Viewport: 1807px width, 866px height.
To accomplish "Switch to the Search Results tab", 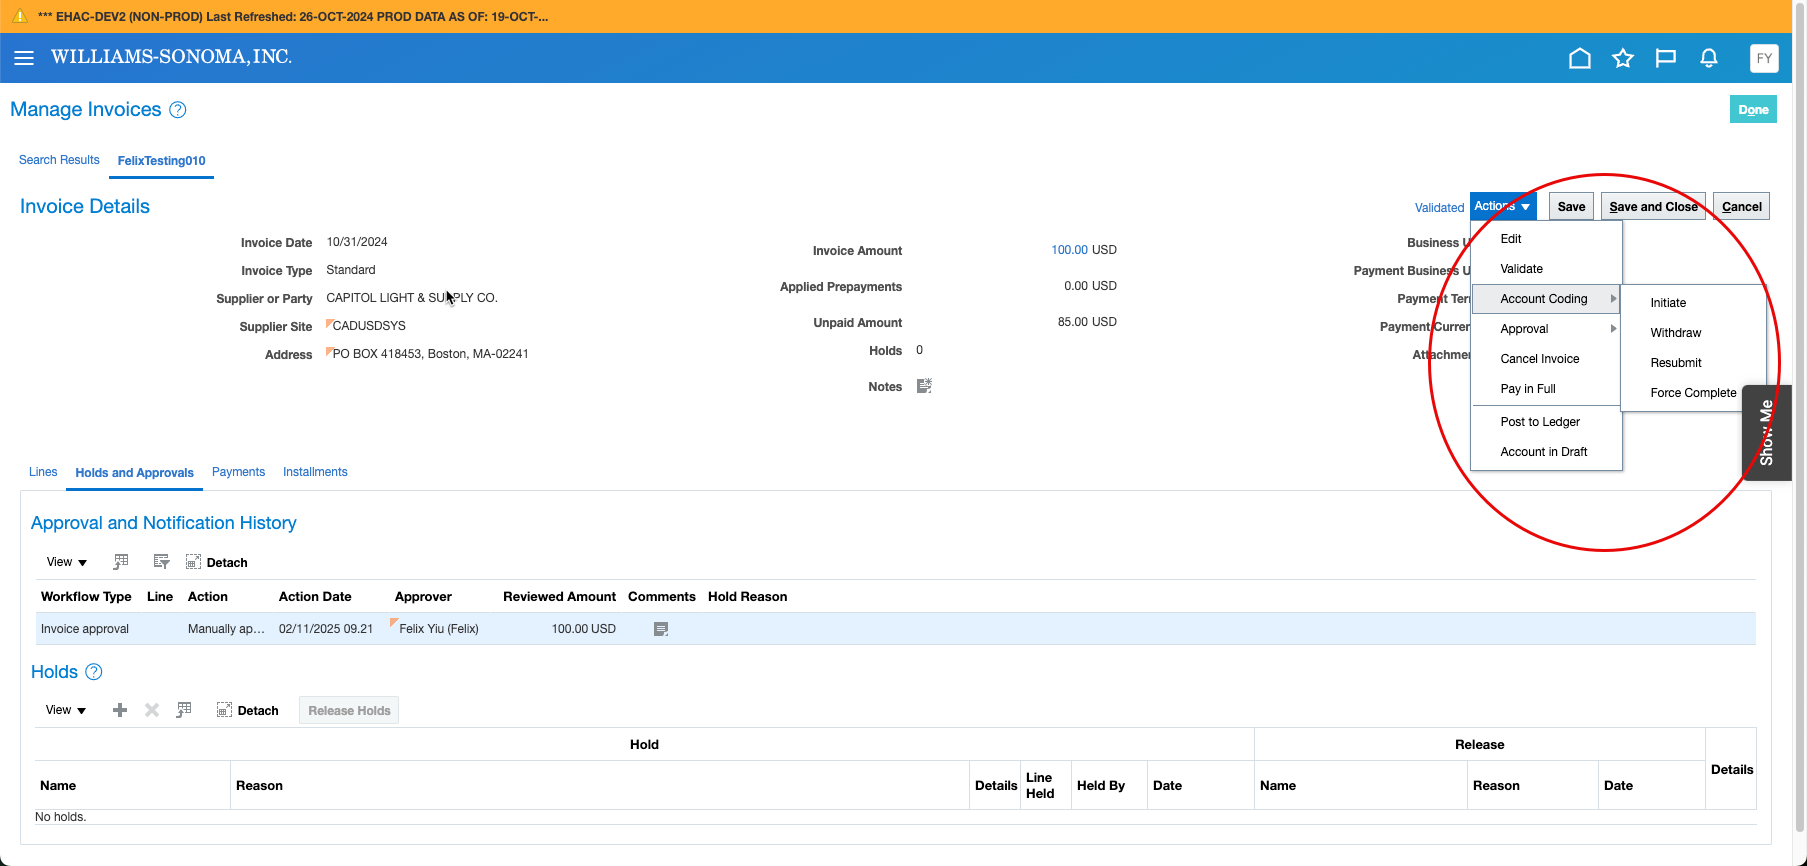I will click(x=59, y=160).
